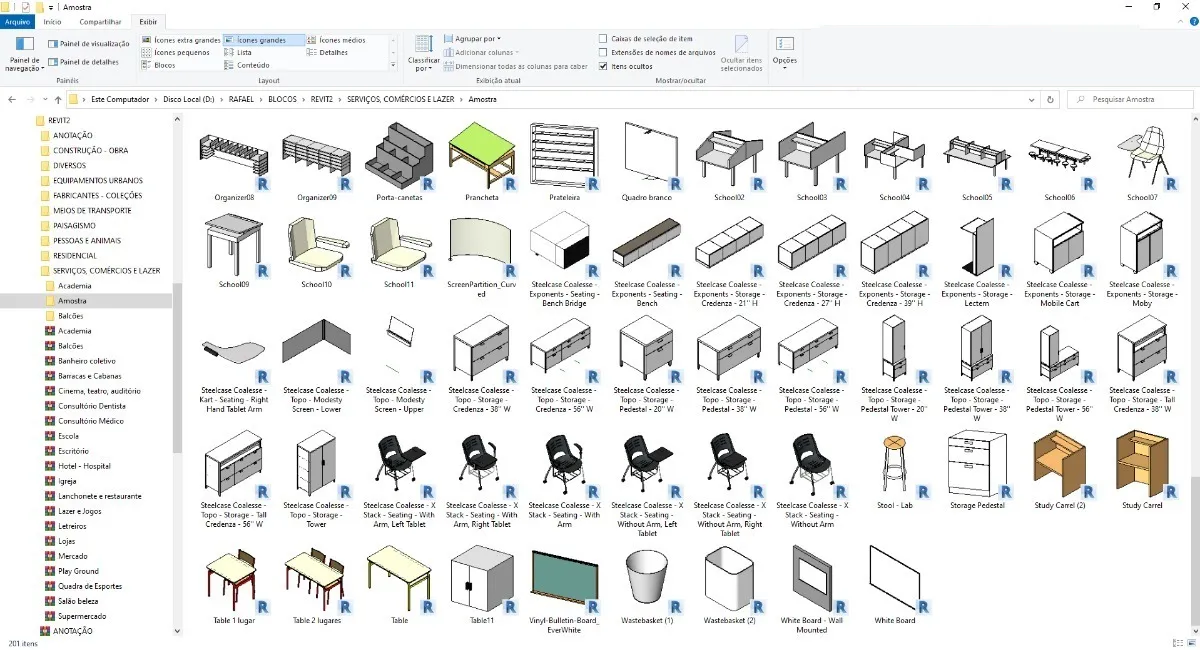This screenshot has height=650, width=1200.
Task: Select the Supermercado tree item
Action: click(82, 616)
